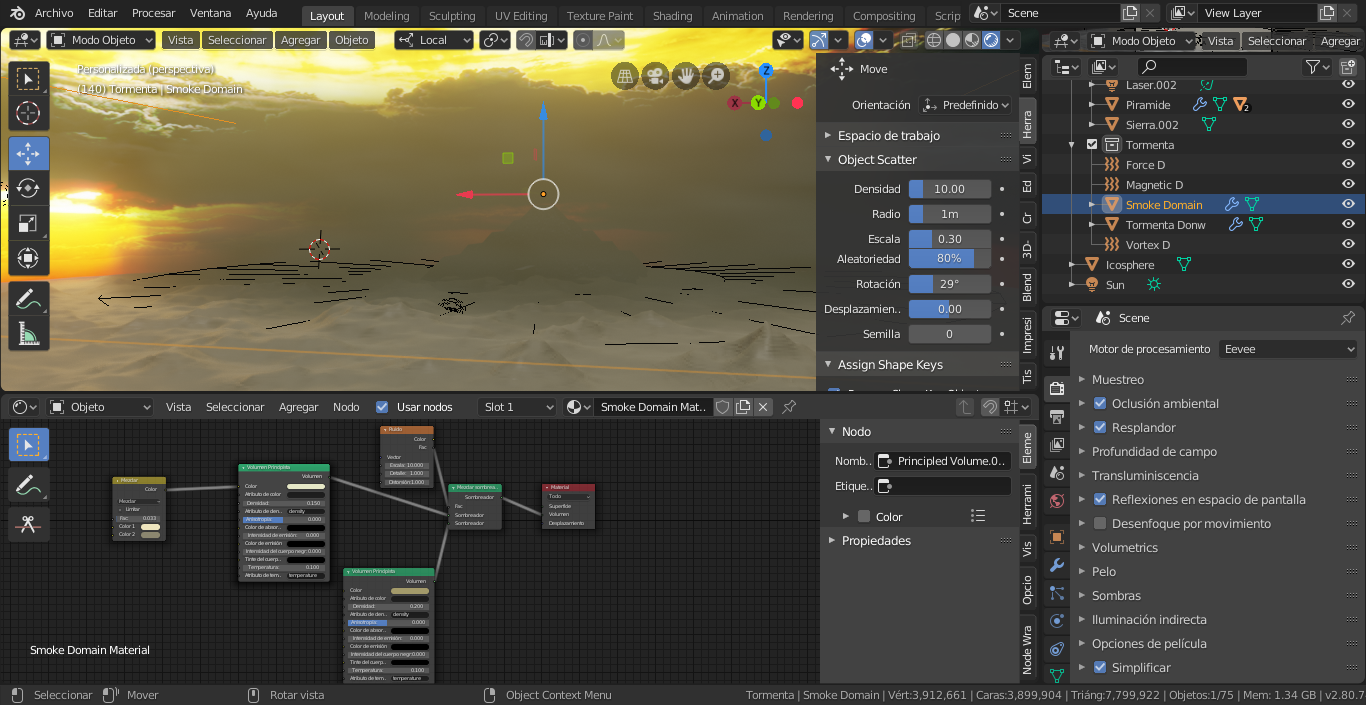1366x705 pixels.
Task: Open the 'Local' transform orientation dropdown
Action: tap(434, 40)
